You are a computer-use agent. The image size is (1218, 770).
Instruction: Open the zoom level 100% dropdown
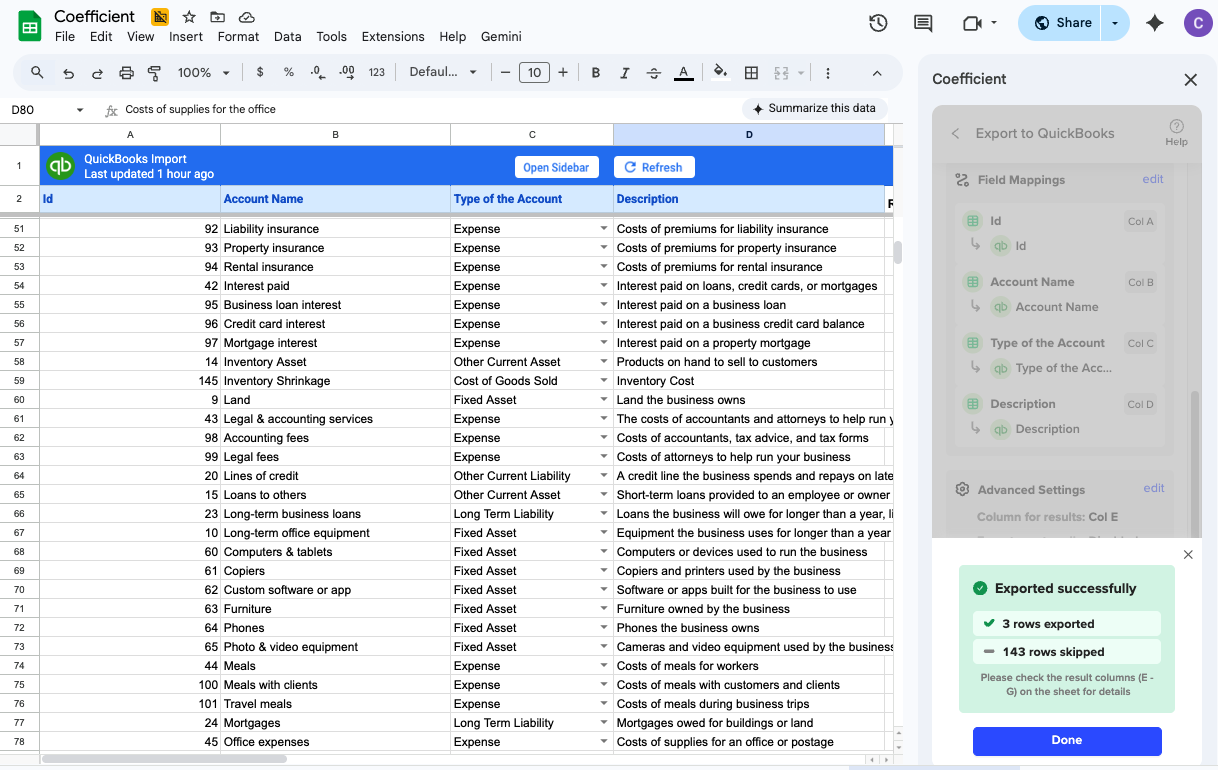tap(203, 73)
